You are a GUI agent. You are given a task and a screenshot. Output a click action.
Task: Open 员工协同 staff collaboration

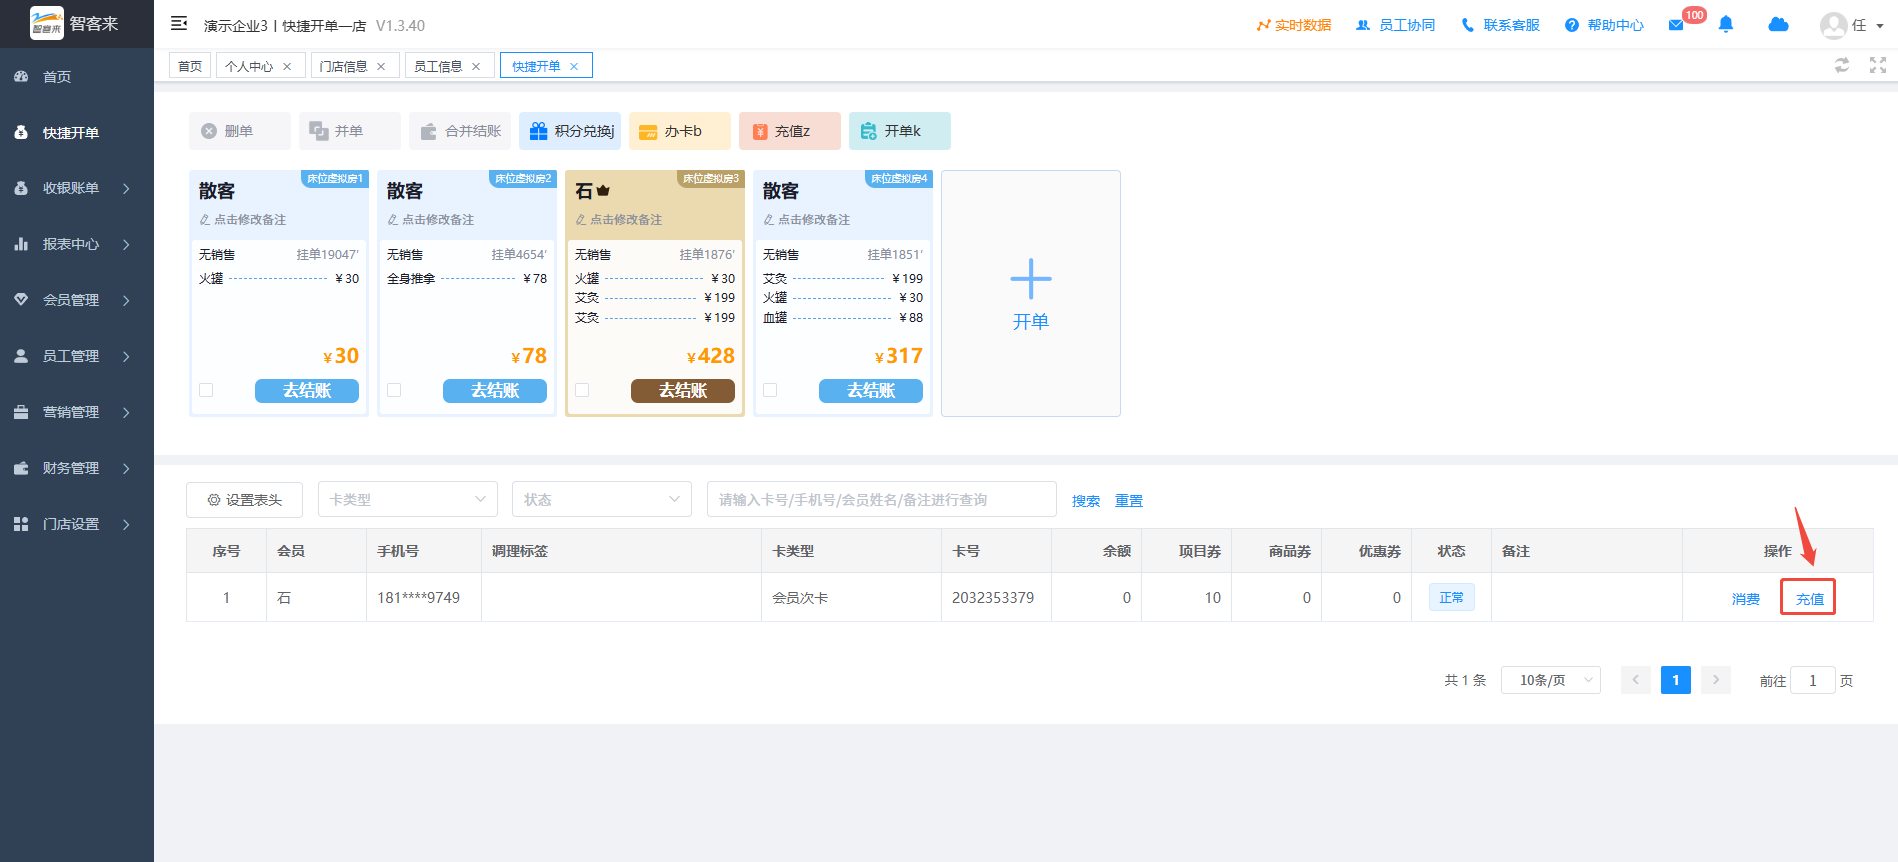click(x=1395, y=25)
